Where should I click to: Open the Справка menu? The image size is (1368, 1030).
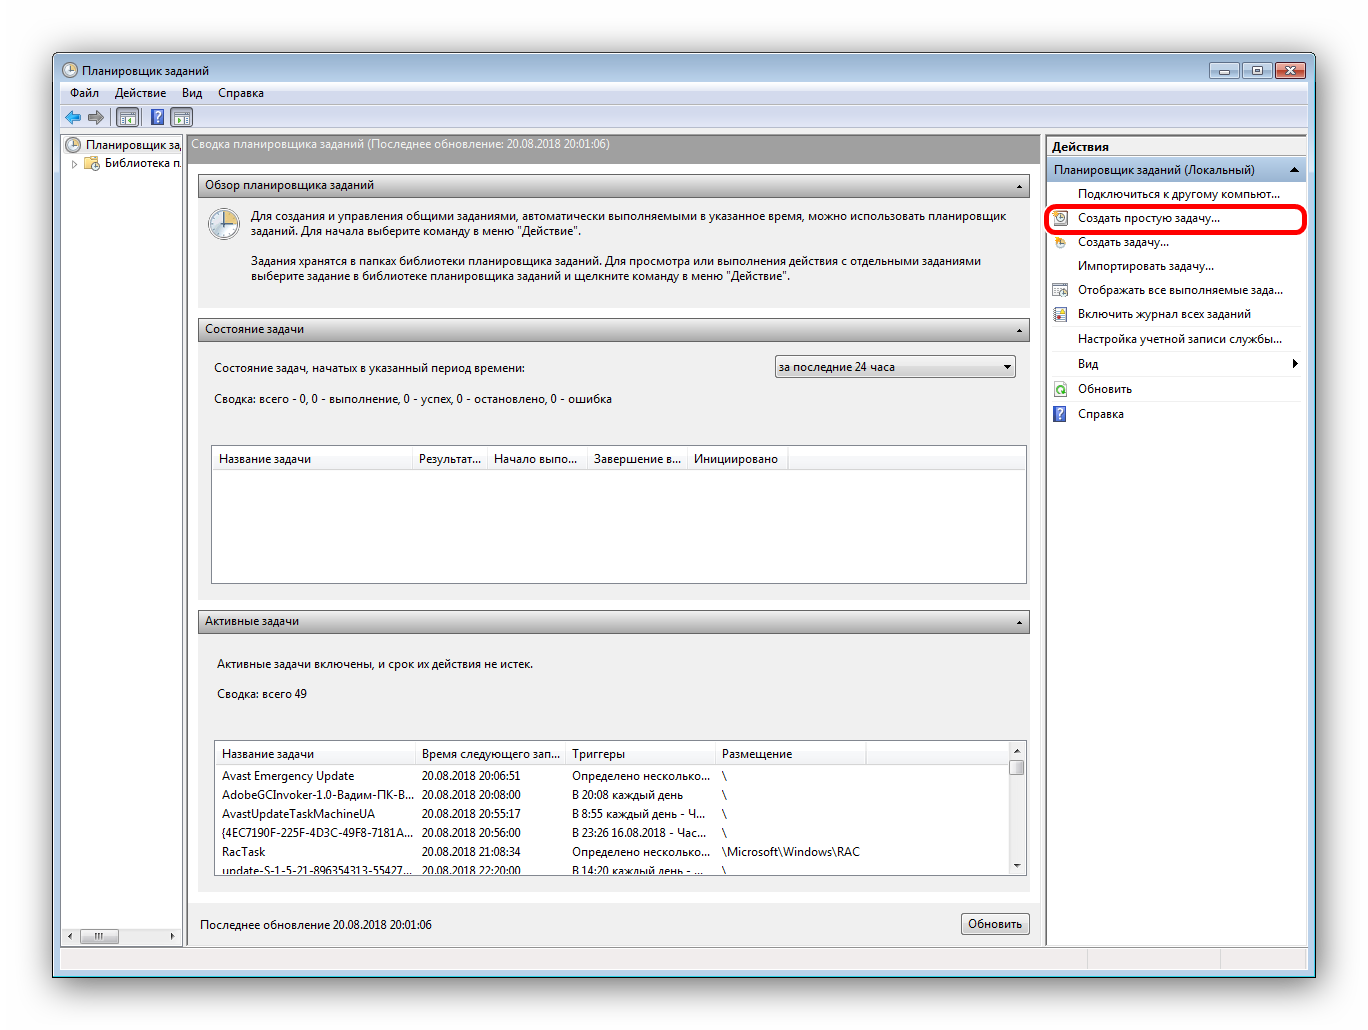point(241,93)
